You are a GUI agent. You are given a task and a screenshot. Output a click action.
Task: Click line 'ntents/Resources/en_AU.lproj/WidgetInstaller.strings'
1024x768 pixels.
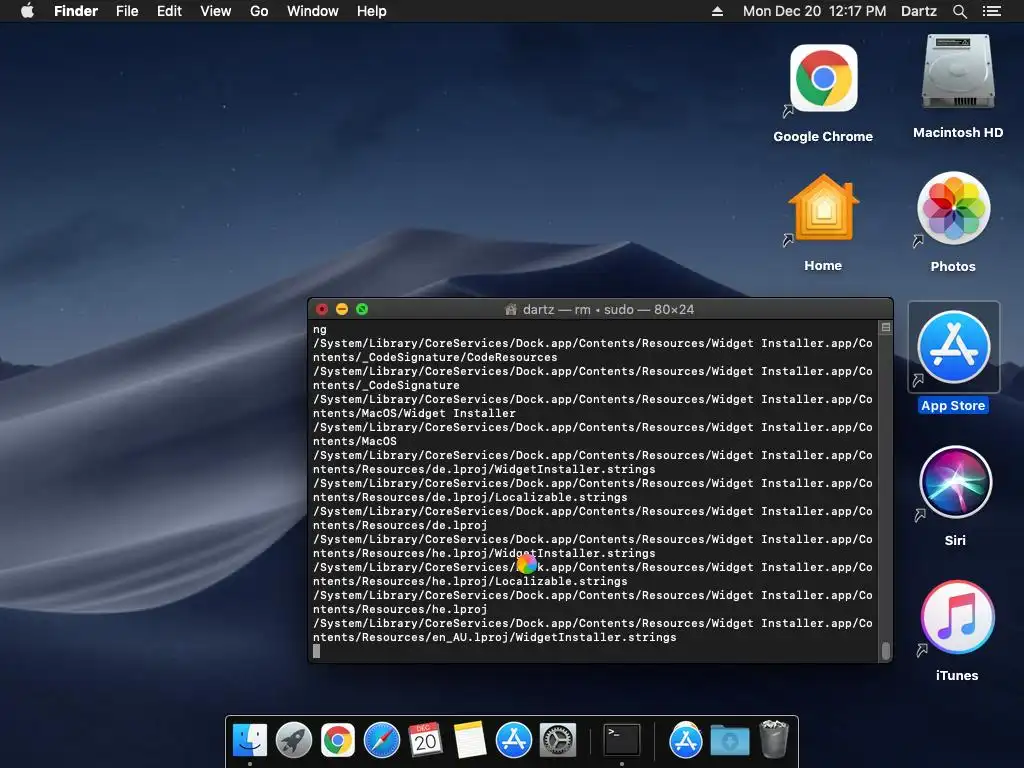494,637
